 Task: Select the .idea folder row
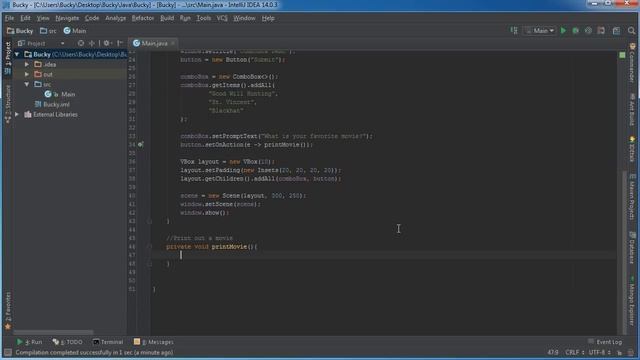coord(70,64)
